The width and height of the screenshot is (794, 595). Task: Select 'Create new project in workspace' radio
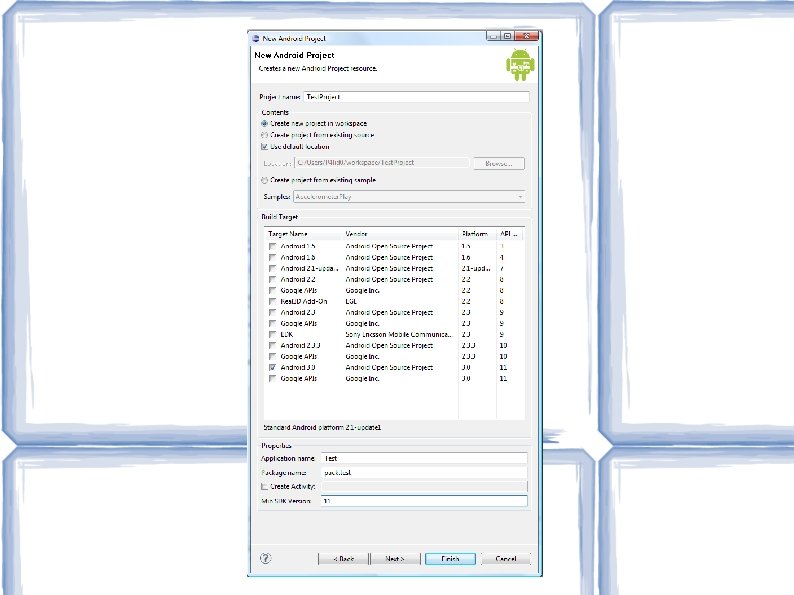264,124
